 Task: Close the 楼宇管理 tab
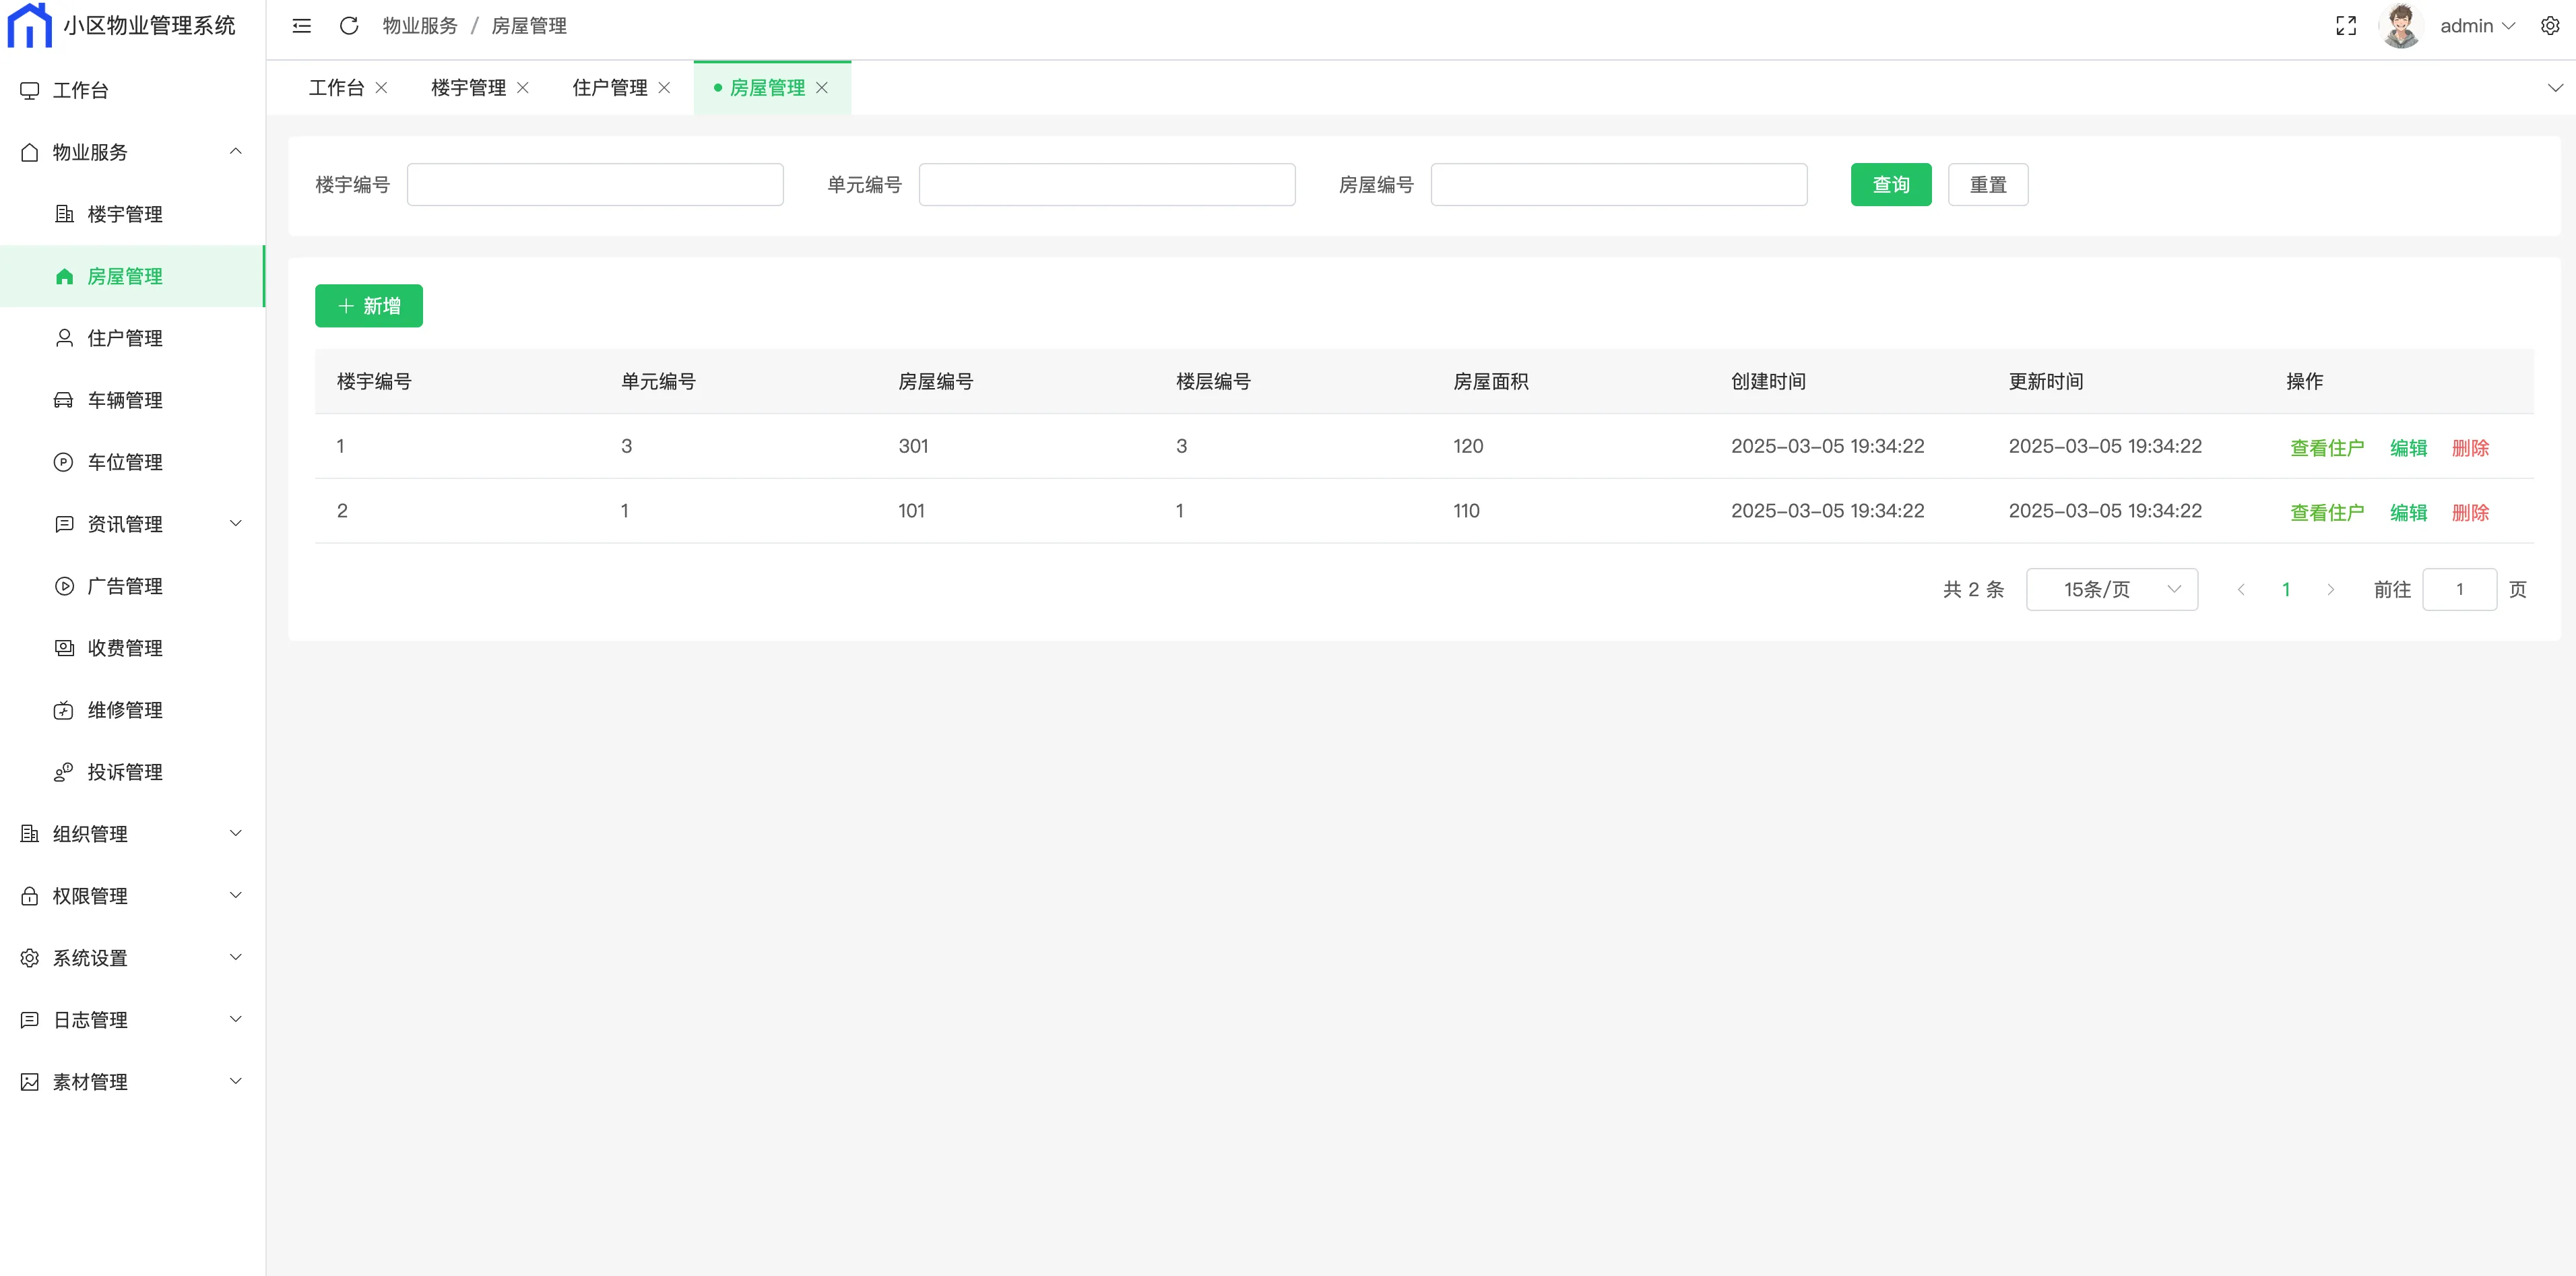click(x=522, y=88)
